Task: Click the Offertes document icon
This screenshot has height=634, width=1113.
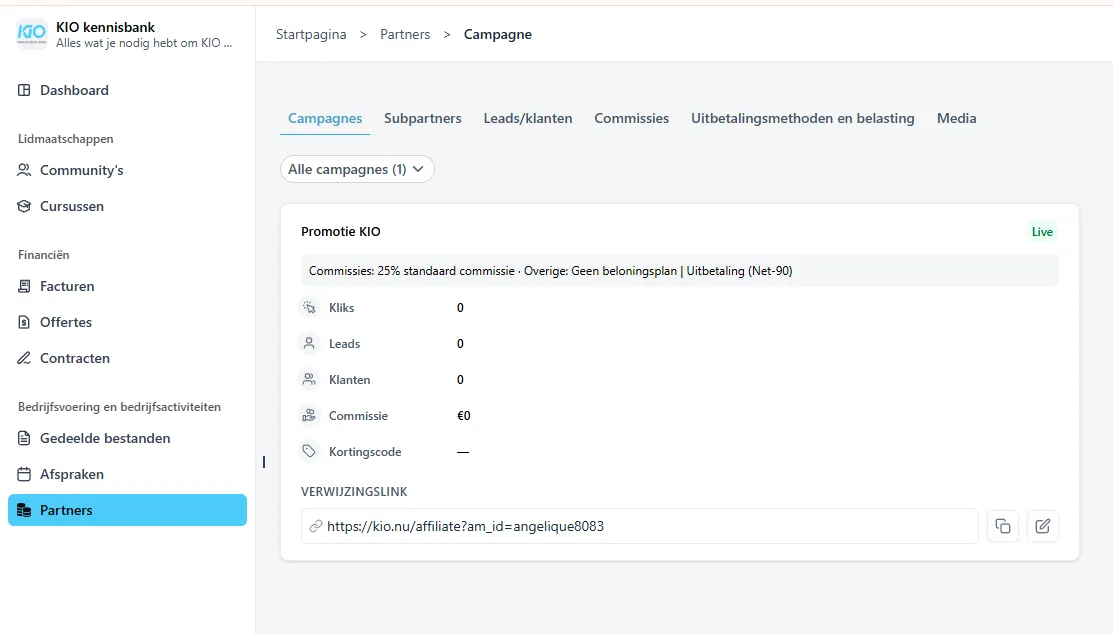Action: click(24, 322)
